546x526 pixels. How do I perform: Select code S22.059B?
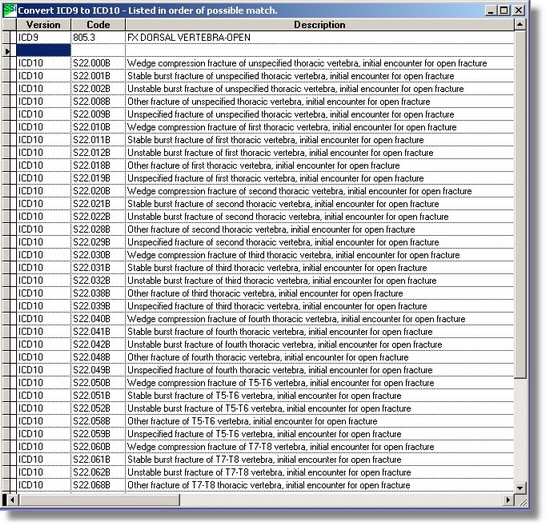(x=98, y=434)
